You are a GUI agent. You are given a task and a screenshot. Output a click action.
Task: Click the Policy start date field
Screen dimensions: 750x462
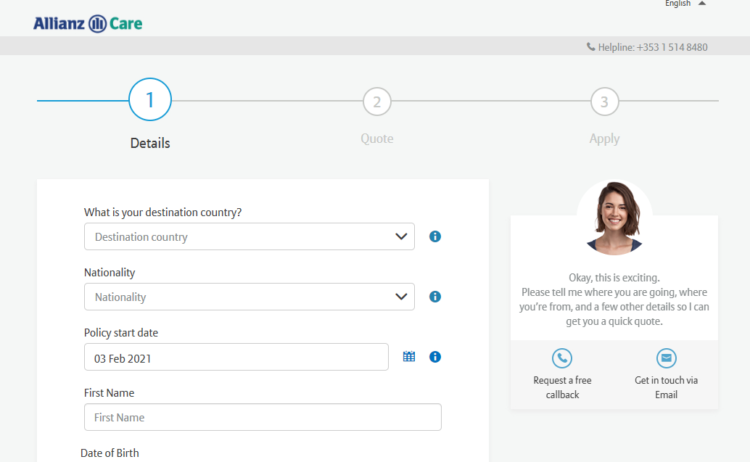coord(236,357)
